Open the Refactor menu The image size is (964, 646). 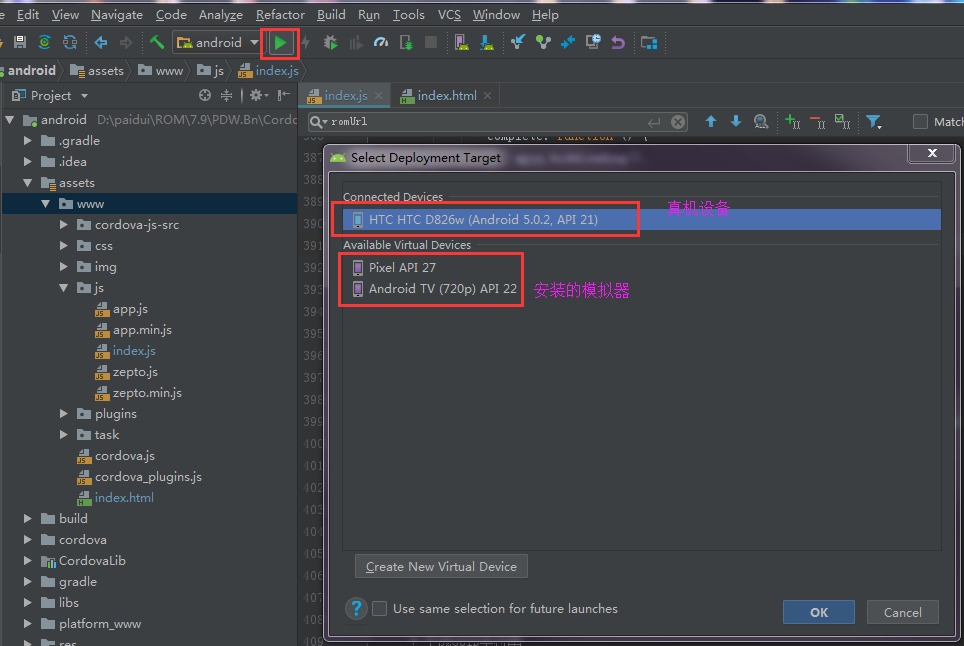[280, 14]
